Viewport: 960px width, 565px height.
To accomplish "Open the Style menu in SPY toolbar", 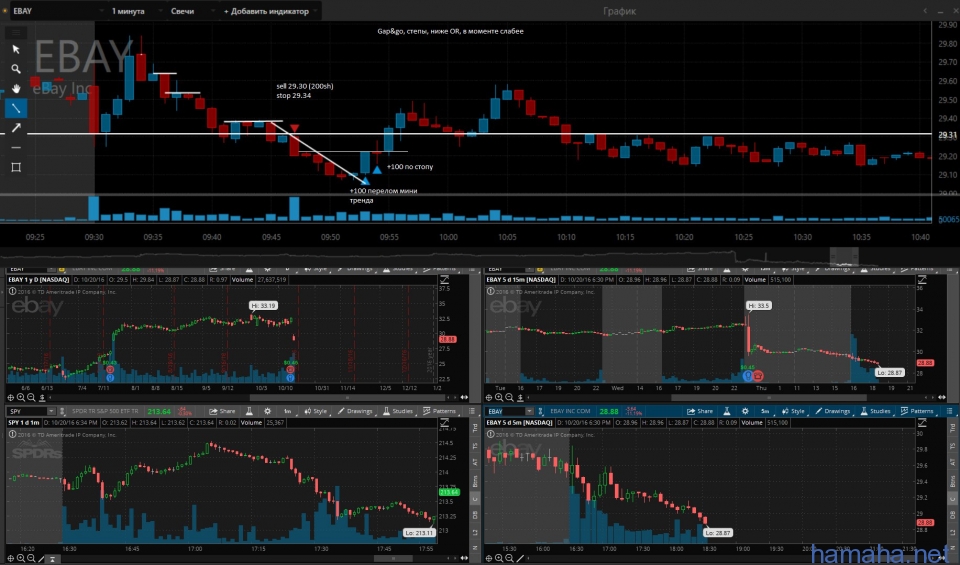I will coord(315,411).
